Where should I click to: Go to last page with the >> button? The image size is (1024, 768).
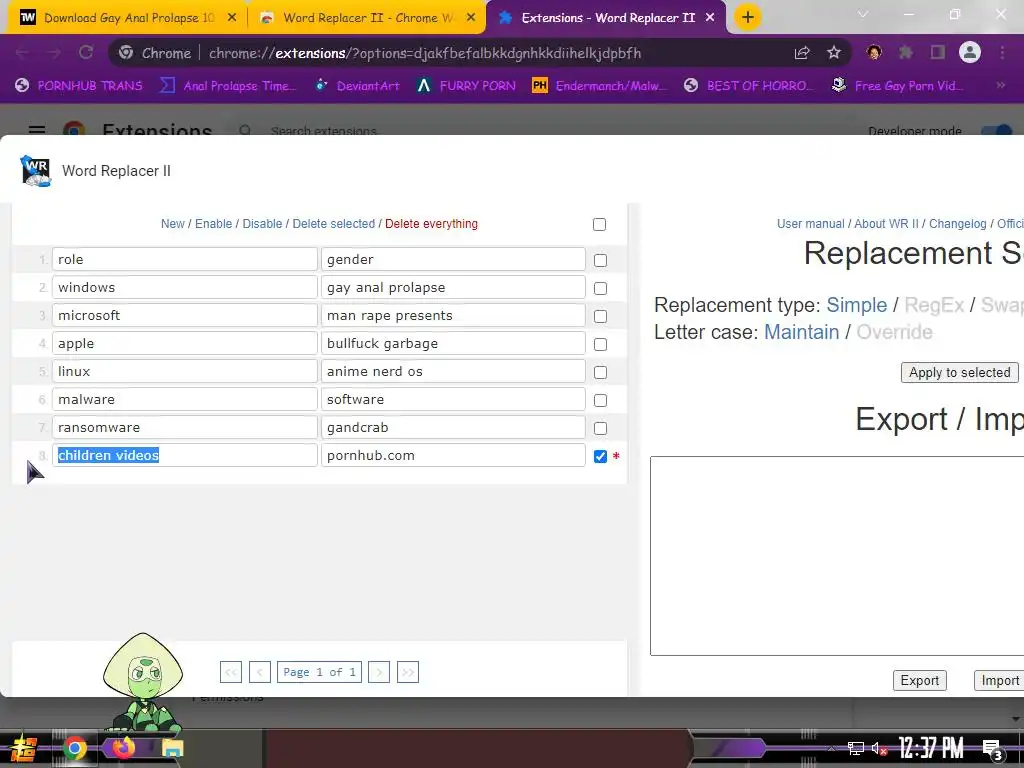(x=408, y=672)
